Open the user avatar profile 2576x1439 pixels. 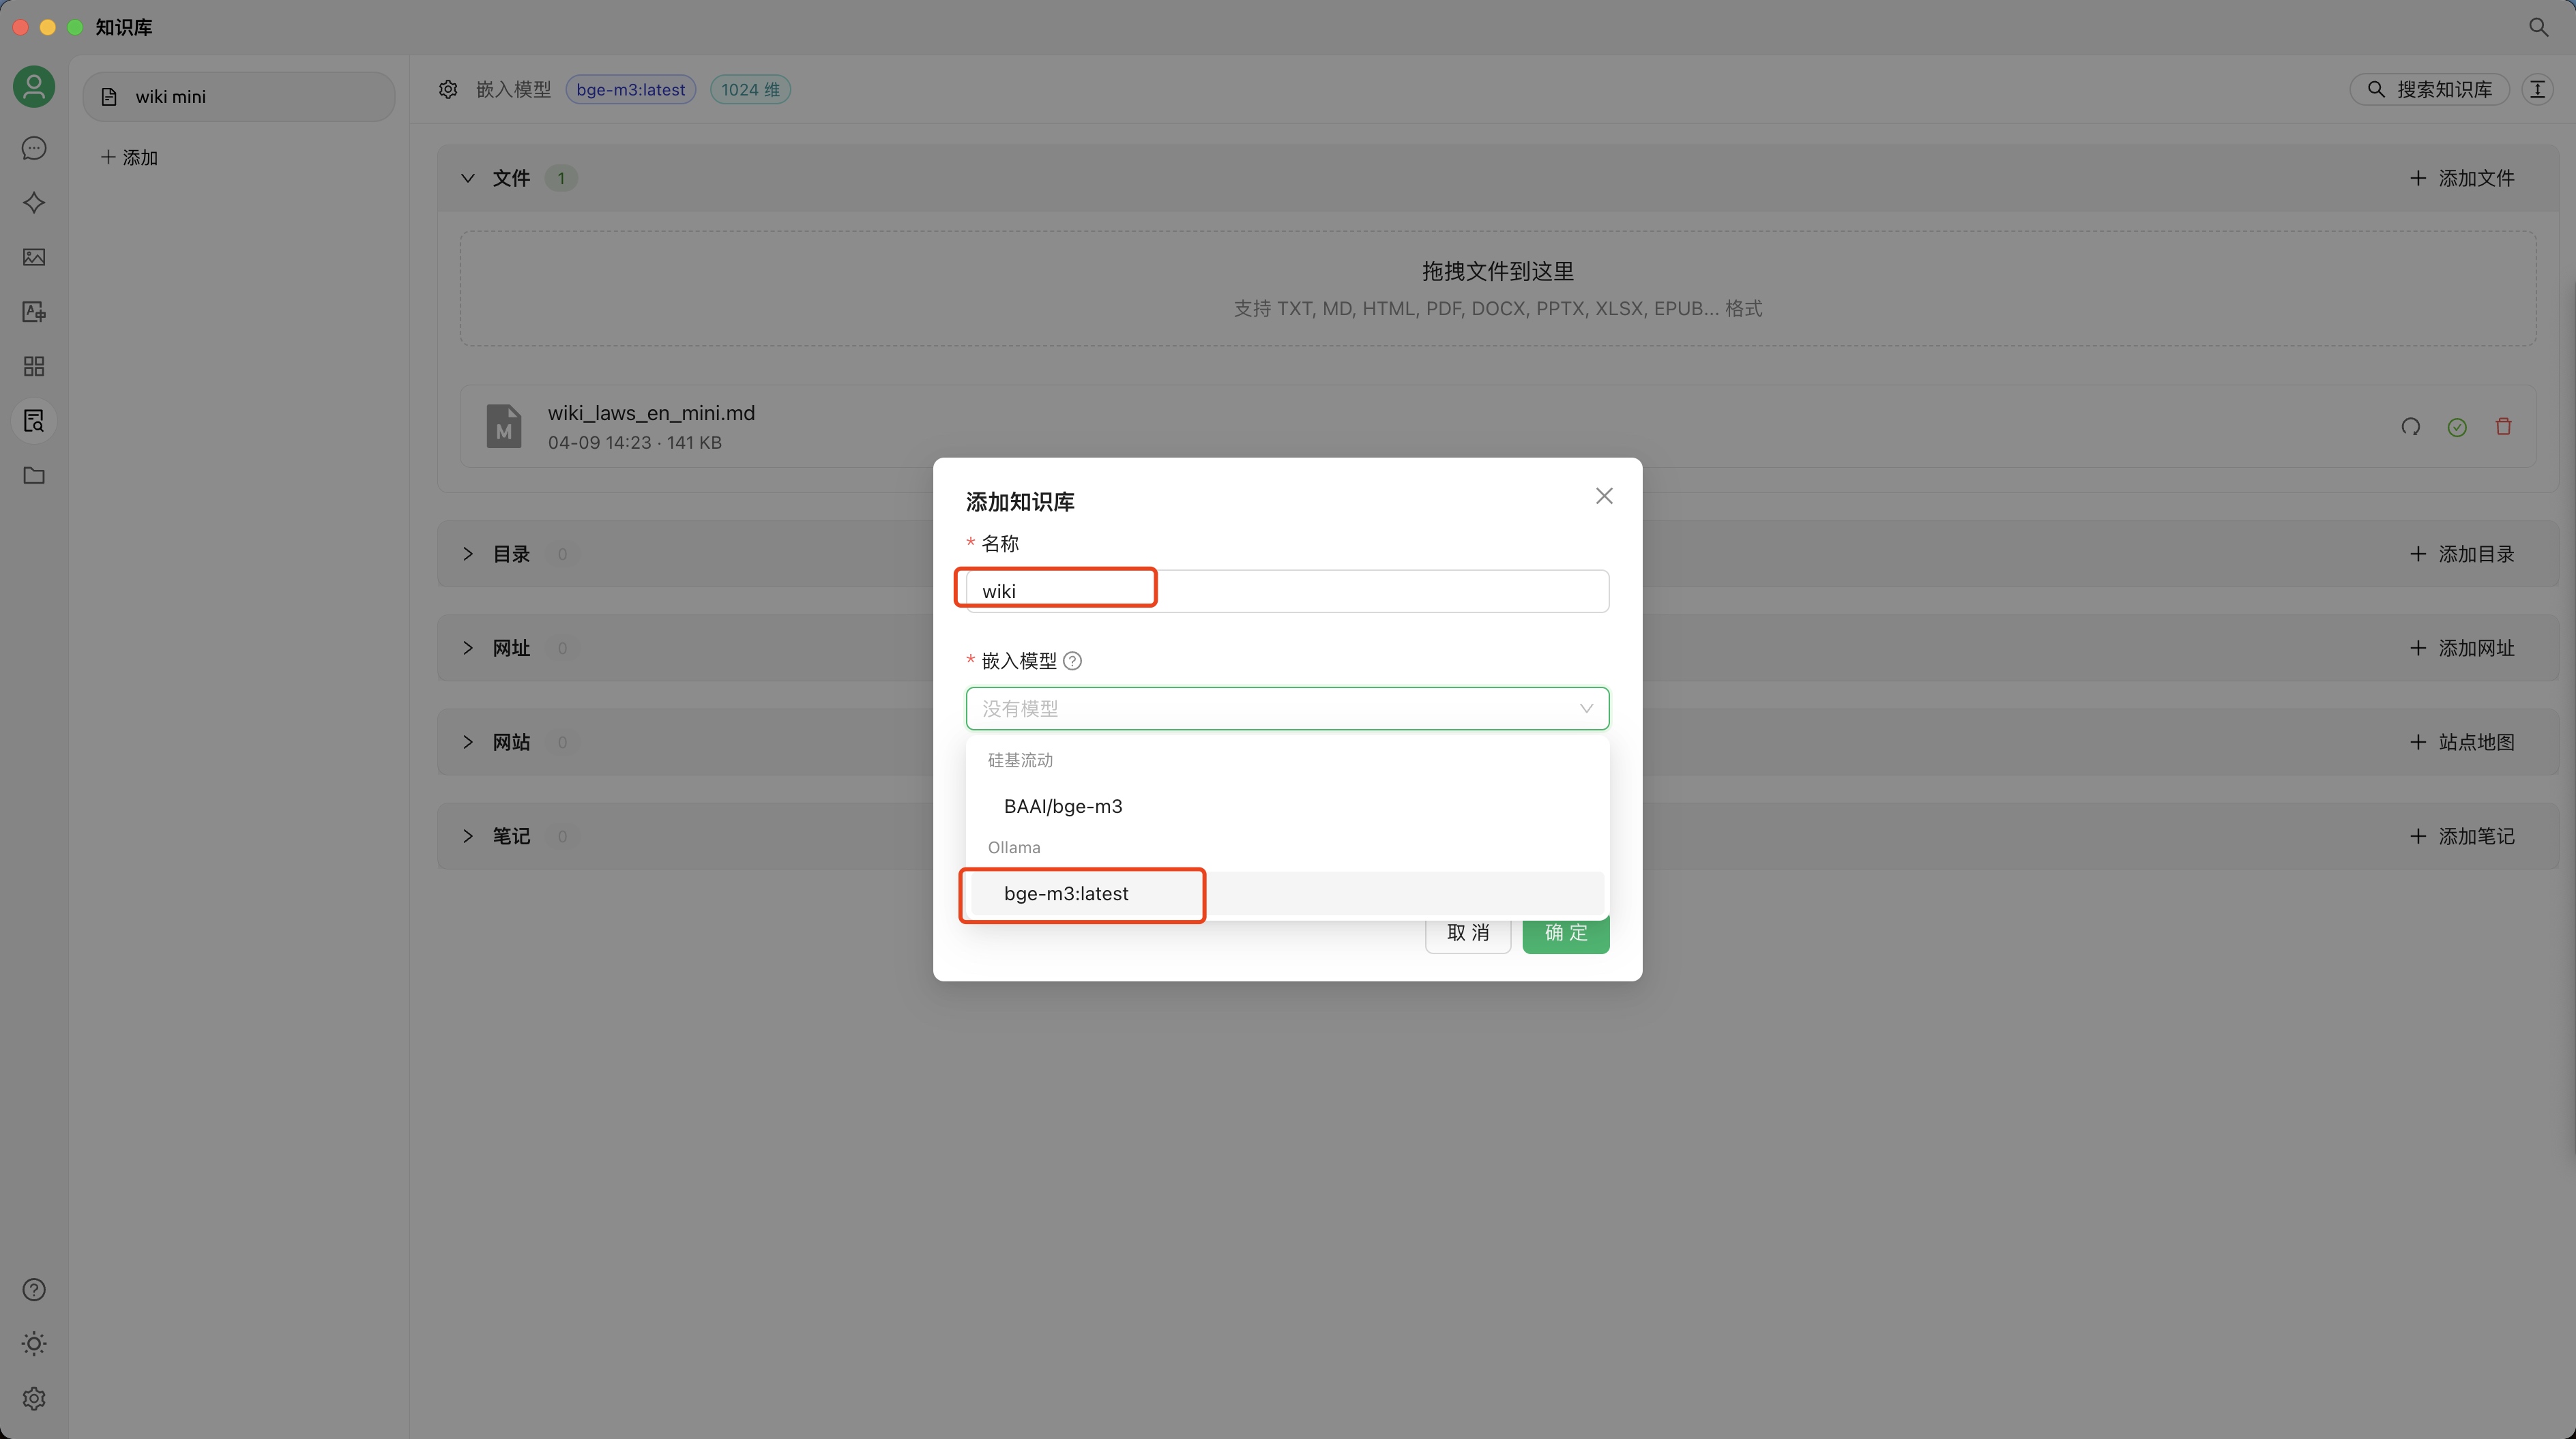(34, 86)
